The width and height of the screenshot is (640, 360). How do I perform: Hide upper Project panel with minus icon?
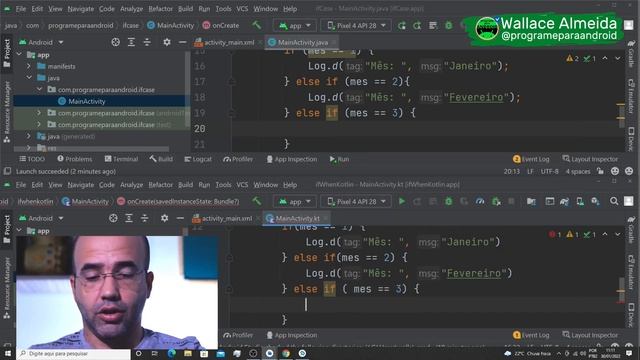click(182, 42)
